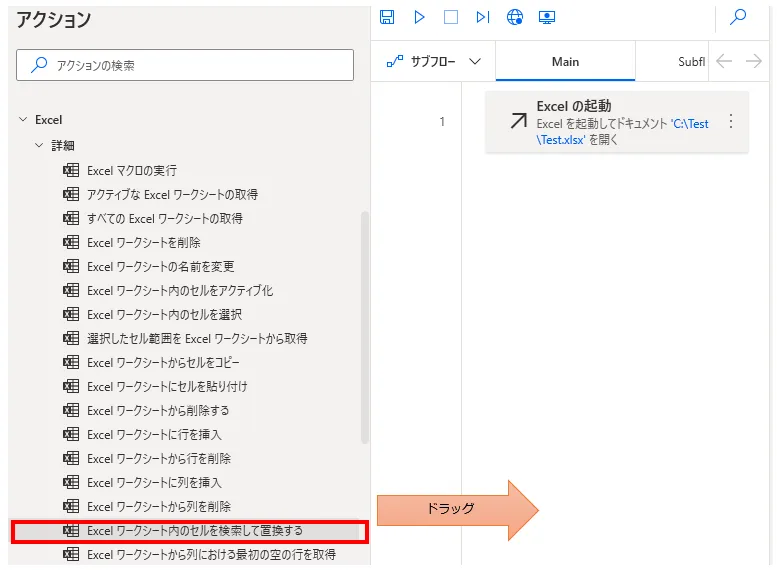The height and width of the screenshot is (570, 777).
Task: Click the アクションの検索 search field
Action: point(185,65)
